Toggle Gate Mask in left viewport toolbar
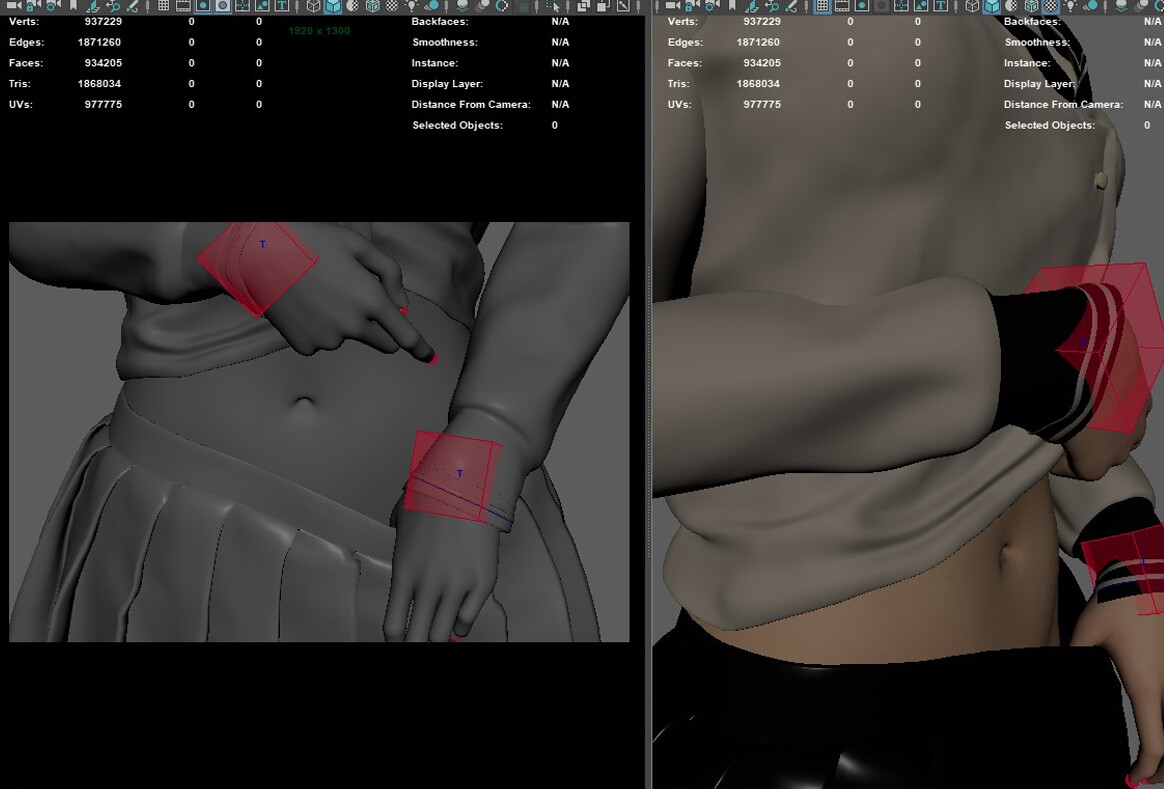The width and height of the screenshot is (1164, 789). 223,6
